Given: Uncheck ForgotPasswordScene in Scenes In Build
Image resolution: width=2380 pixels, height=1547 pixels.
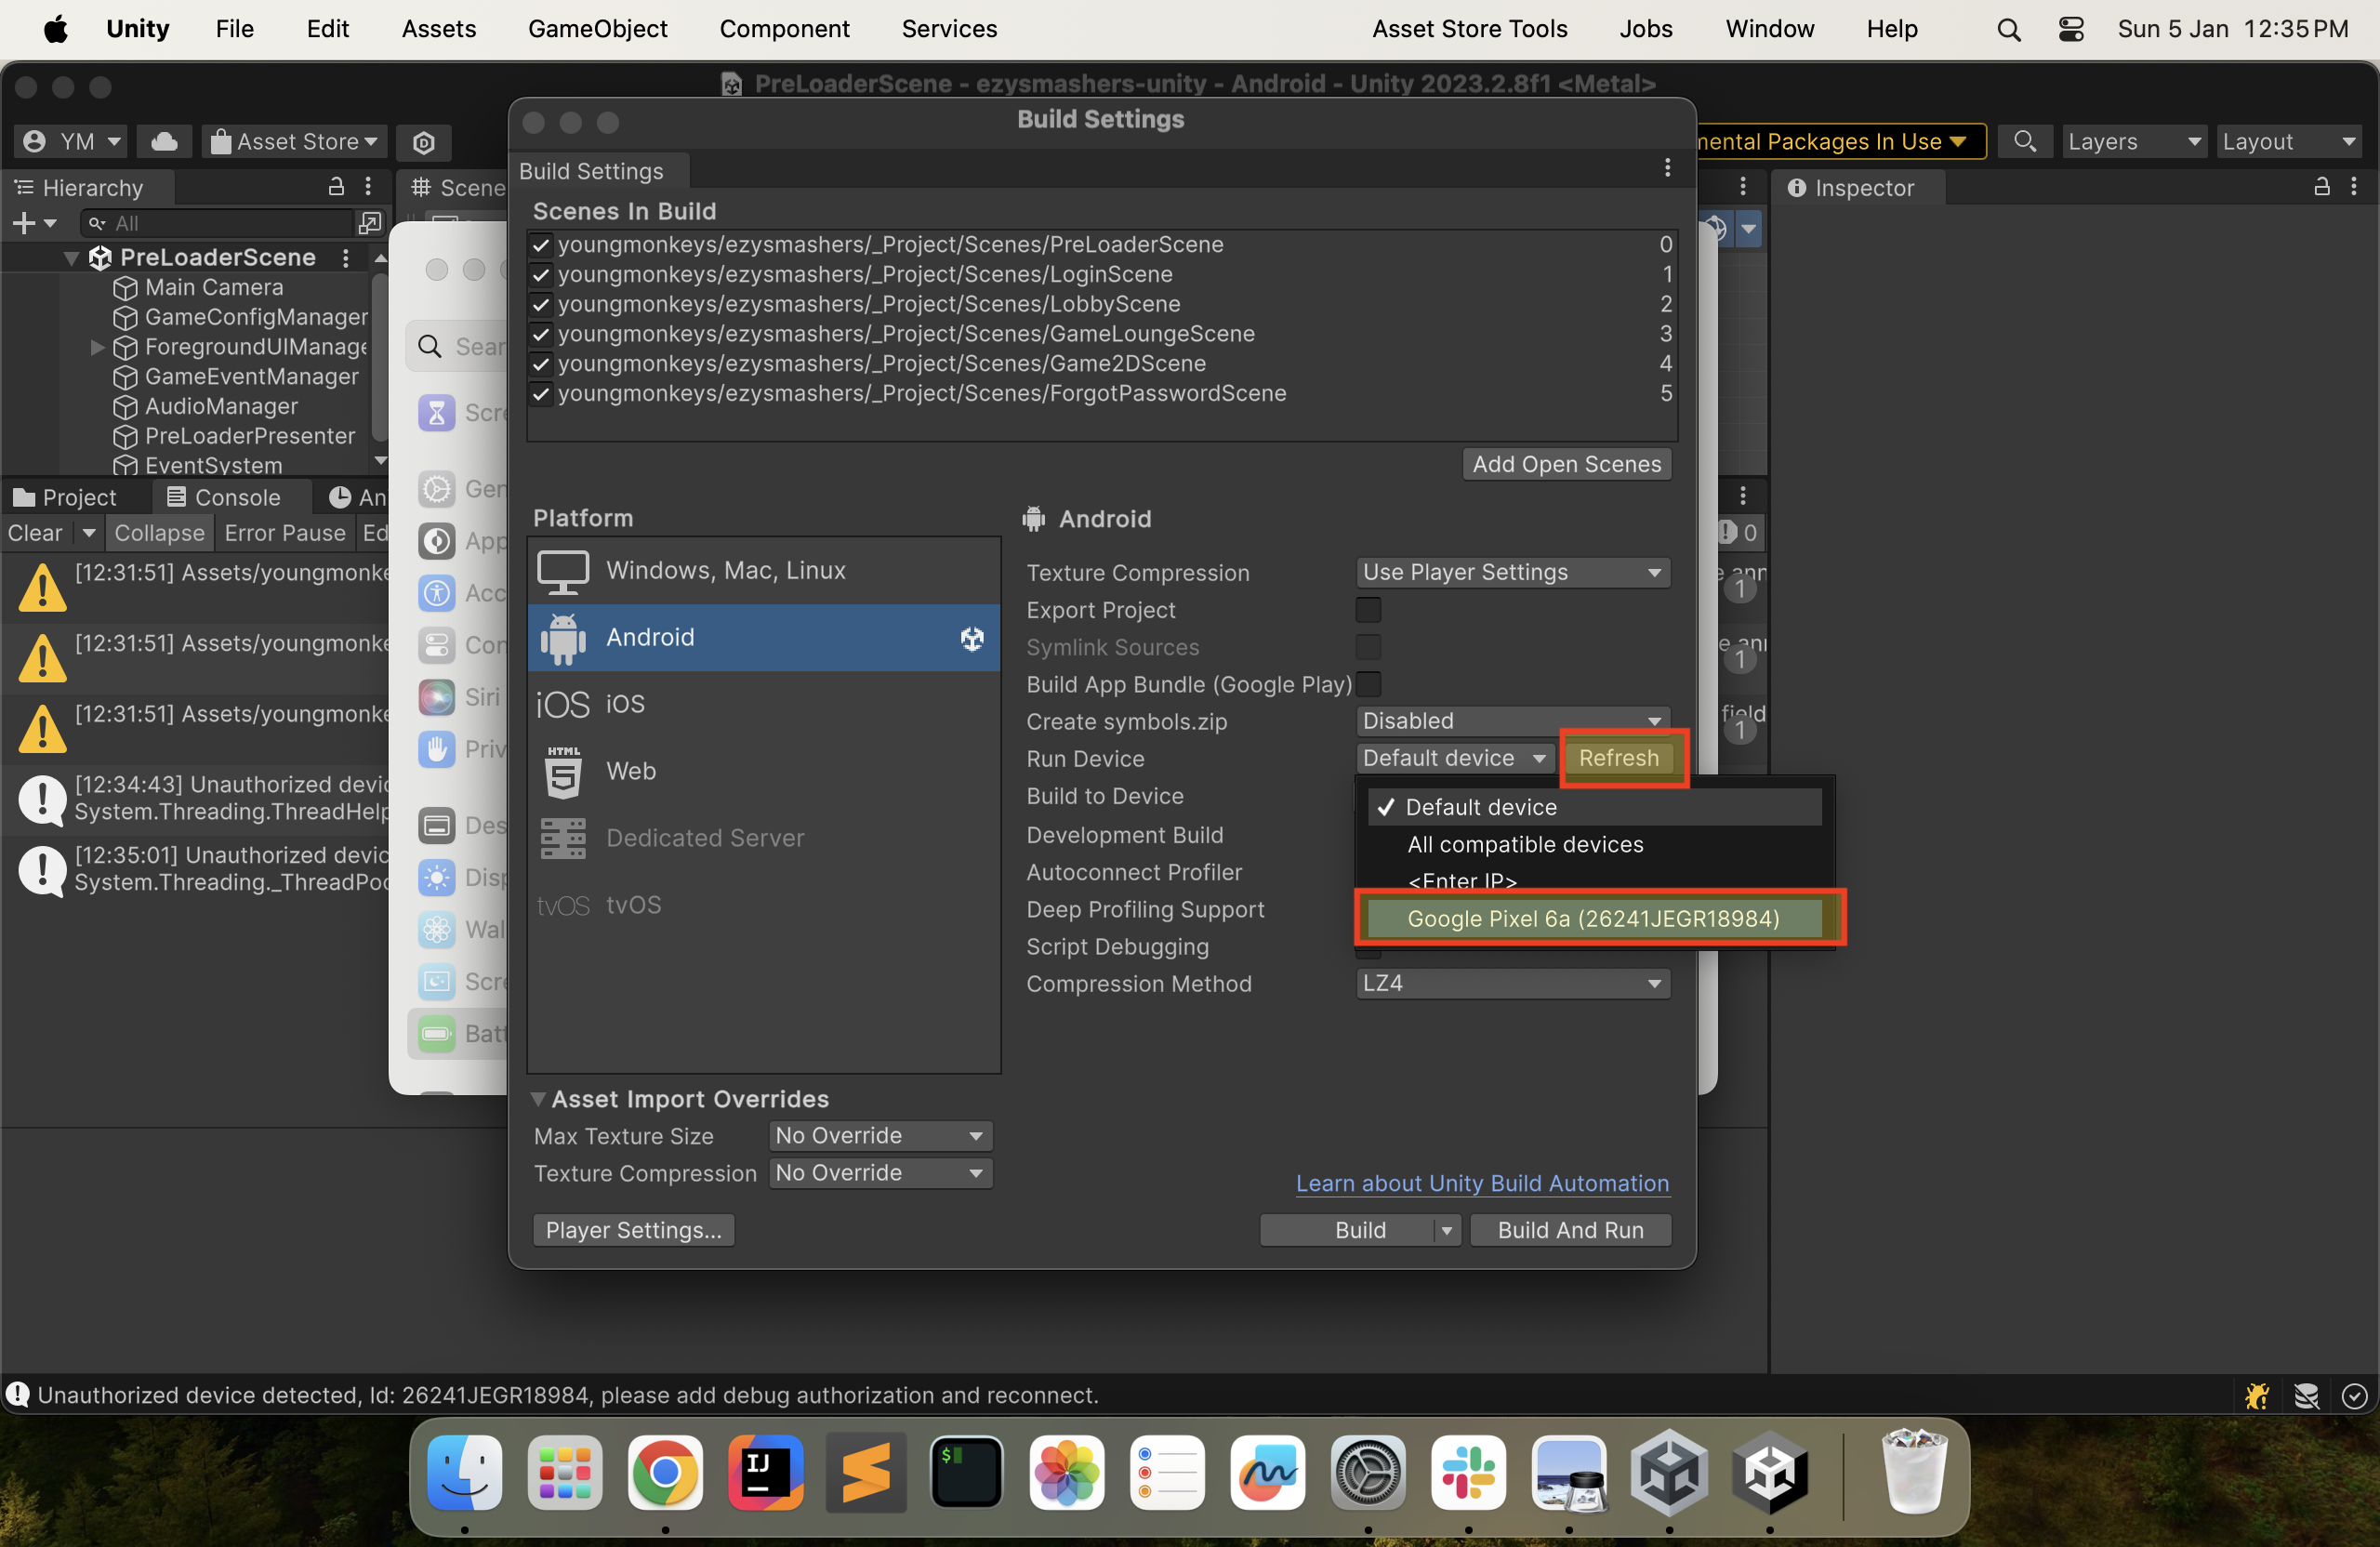Looking at the screenshot, I should [541, 394].
